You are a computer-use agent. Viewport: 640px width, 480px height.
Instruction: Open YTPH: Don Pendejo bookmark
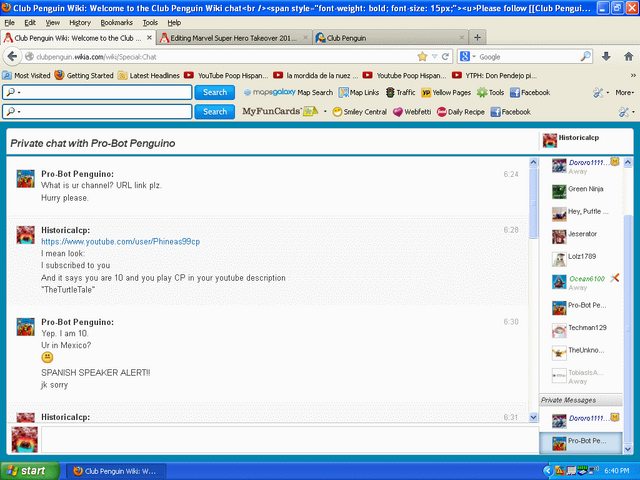click(x=495, y=76)
